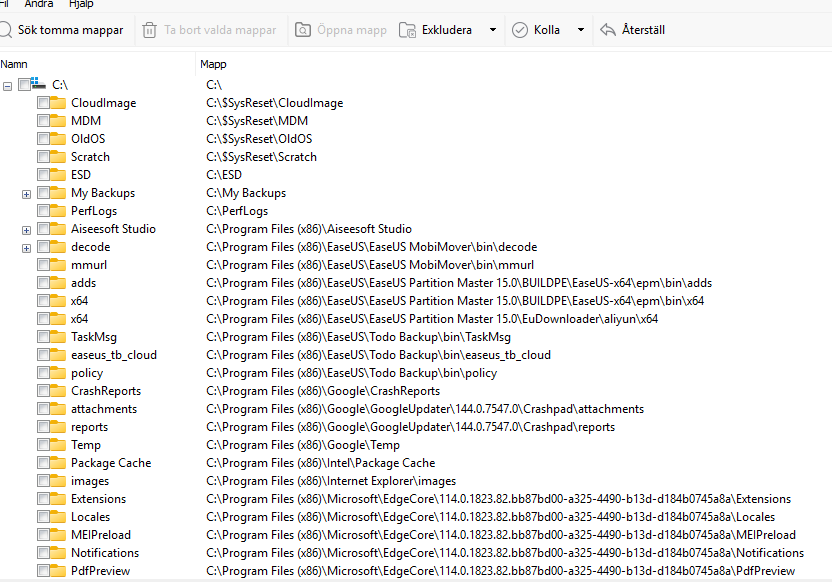The width and height of the screenshot is (832, 582).
Task: Click the C:\ drive icon in the tree
Action: 38,84
